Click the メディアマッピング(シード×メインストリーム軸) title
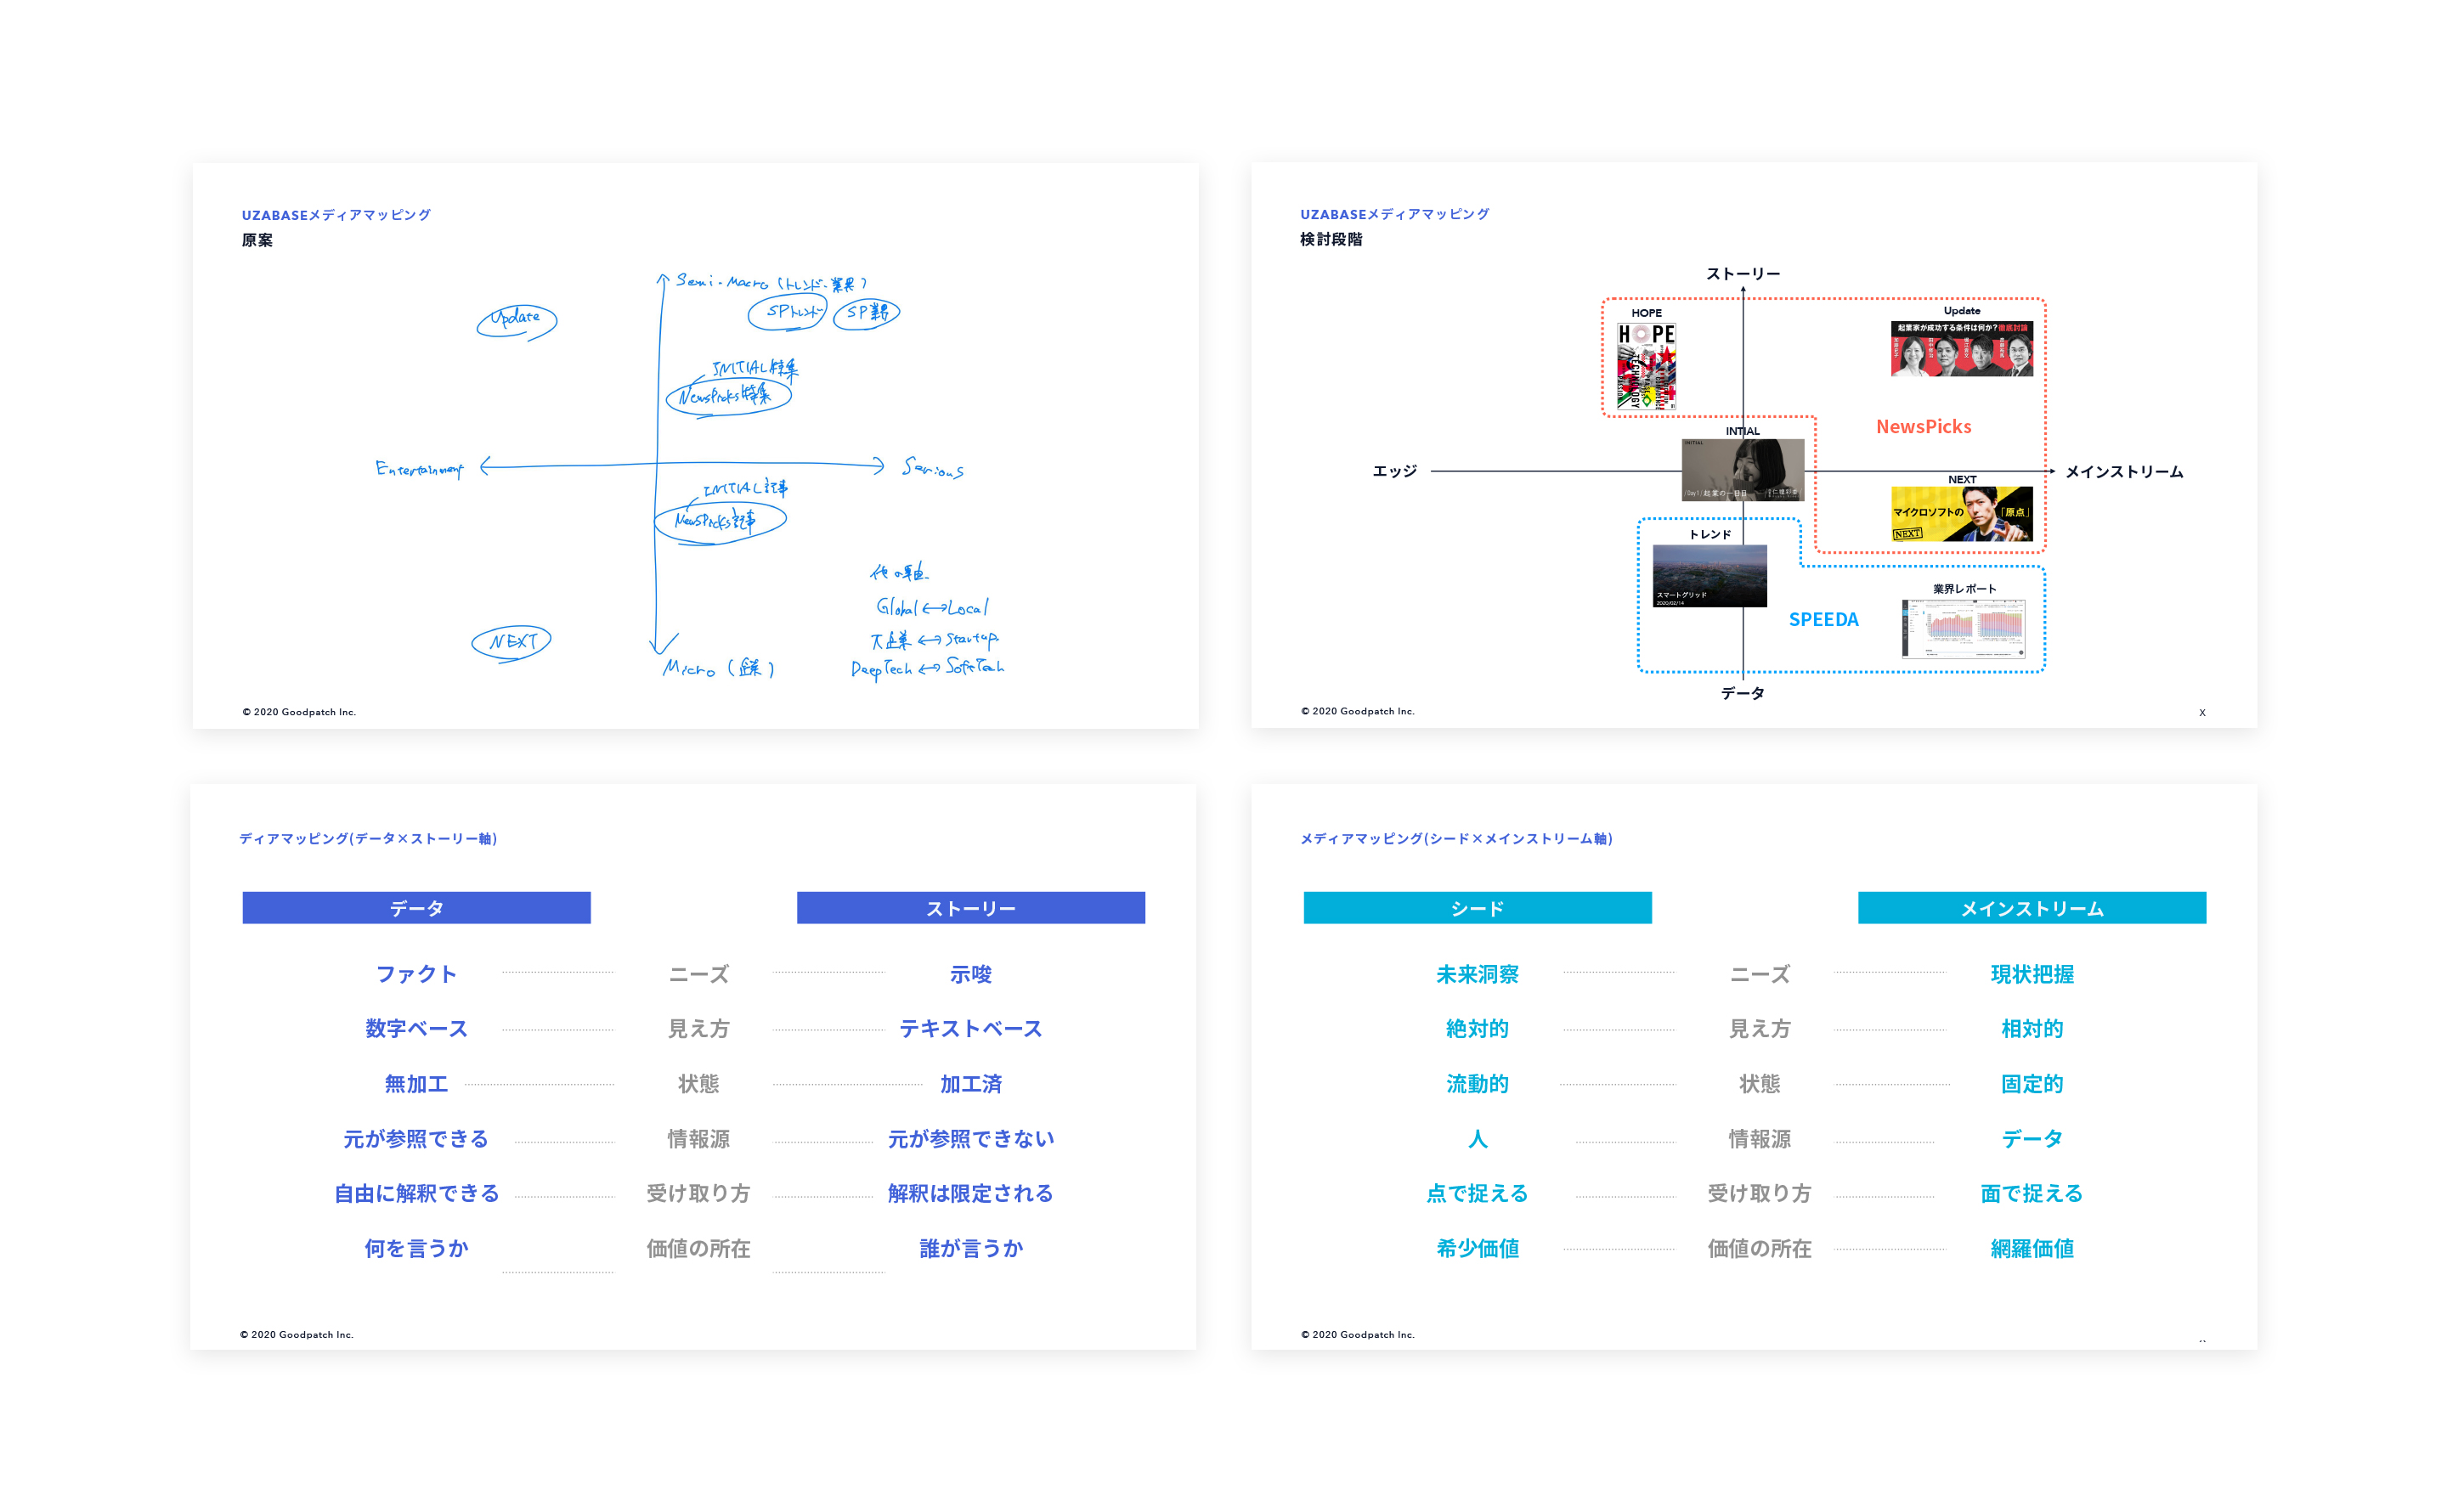The height and width of the screenshot is (1512, 2447). tap(1456, 838)
